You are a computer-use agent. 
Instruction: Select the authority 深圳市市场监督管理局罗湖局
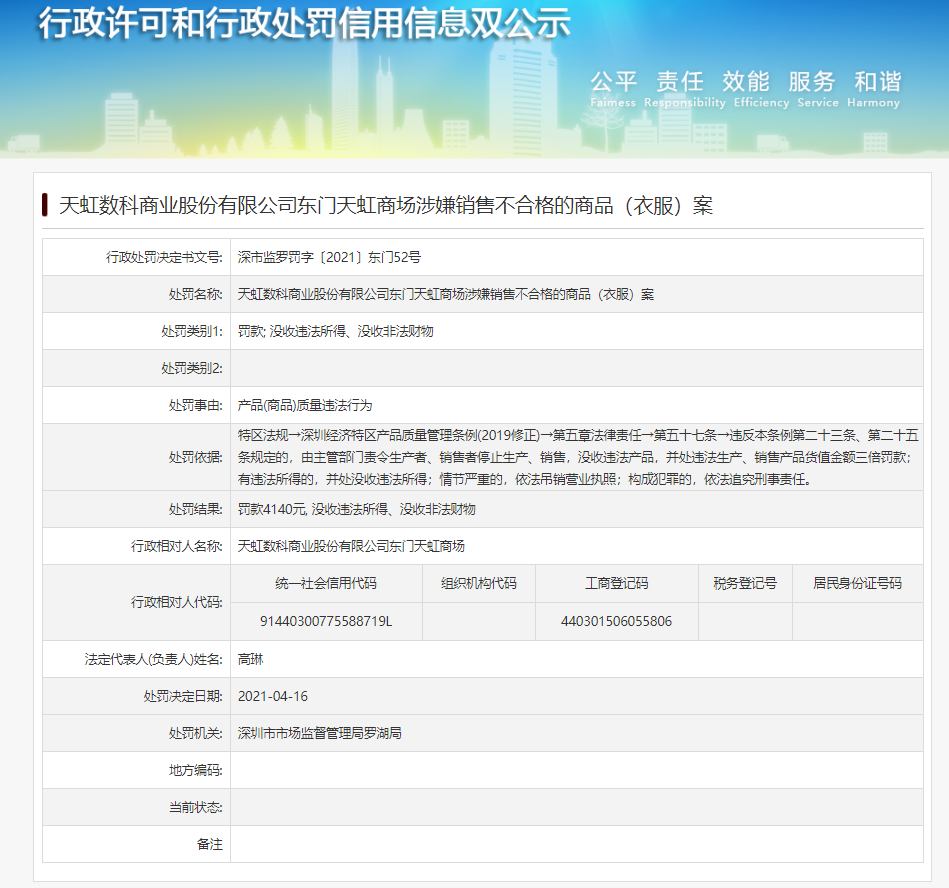[x=320, y=733]
